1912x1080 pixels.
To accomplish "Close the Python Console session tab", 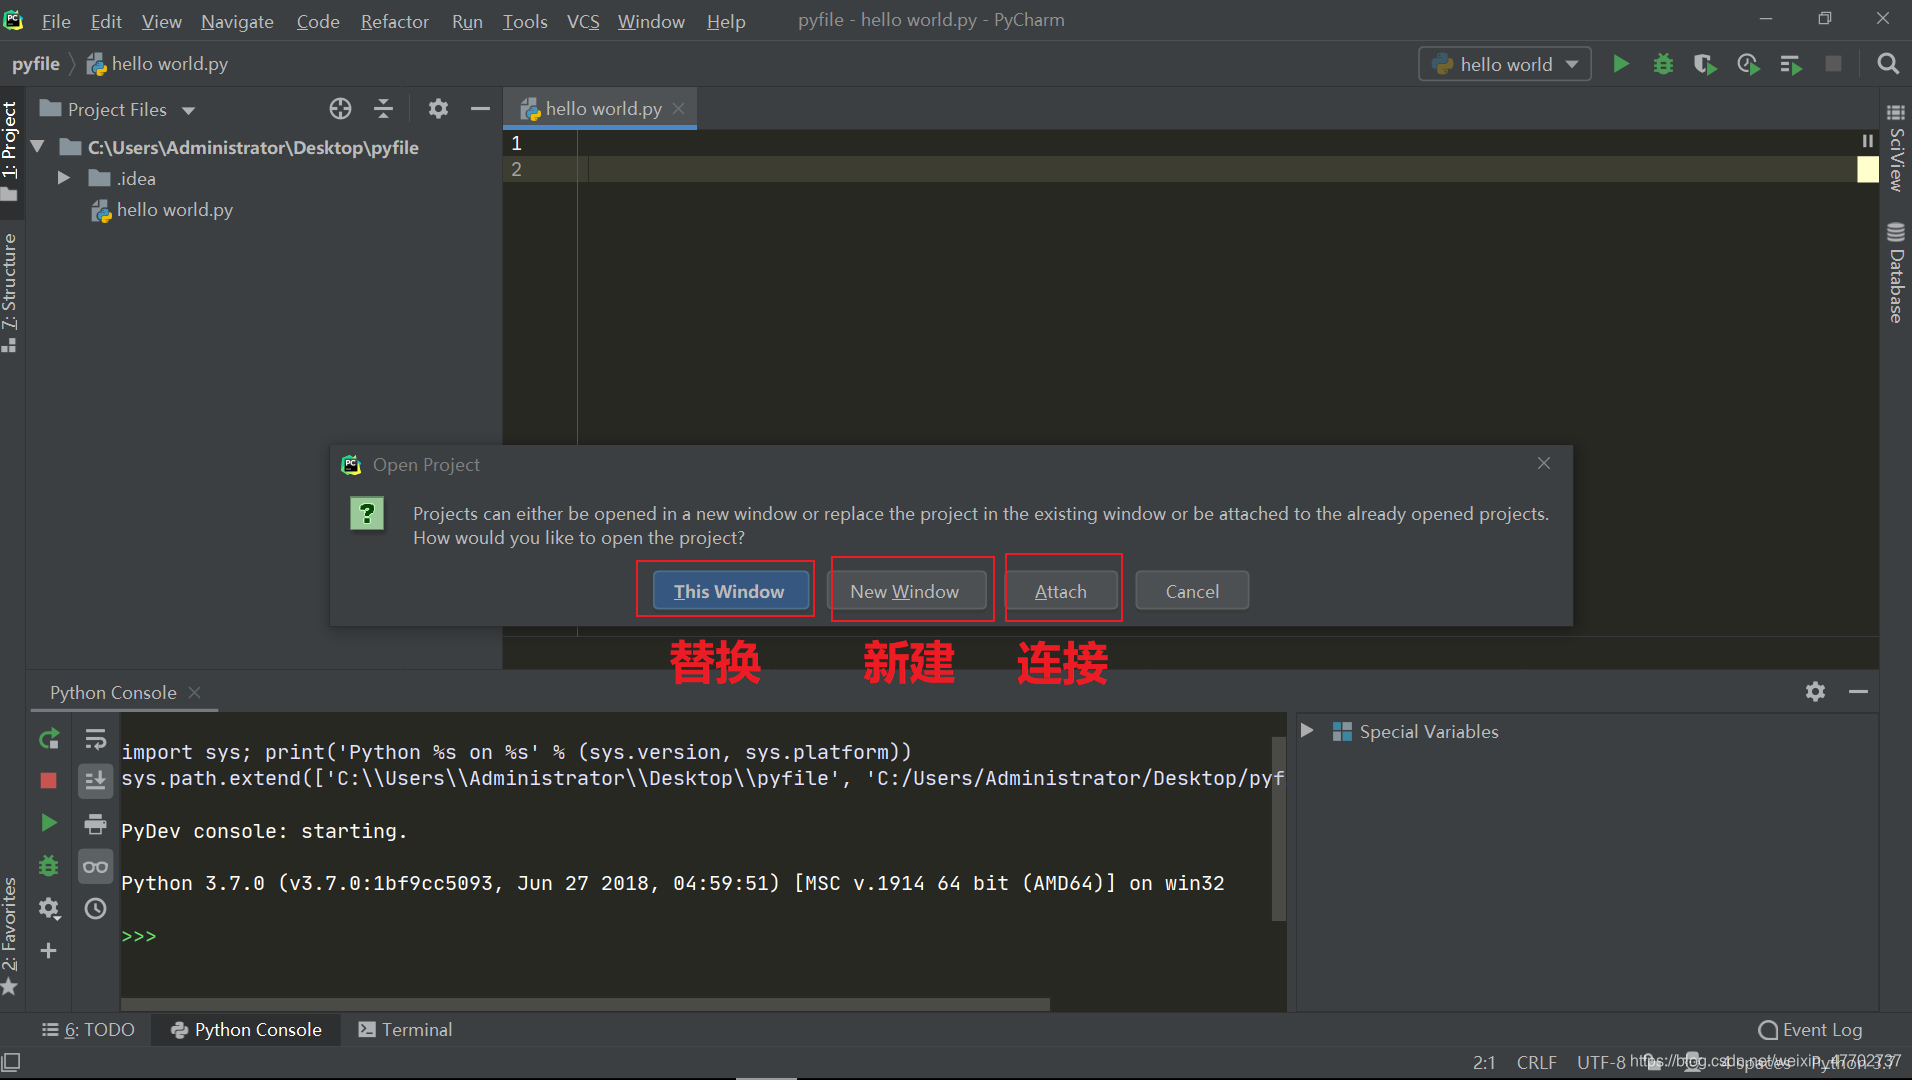I will pyautogui.click(x=195, y=692).
